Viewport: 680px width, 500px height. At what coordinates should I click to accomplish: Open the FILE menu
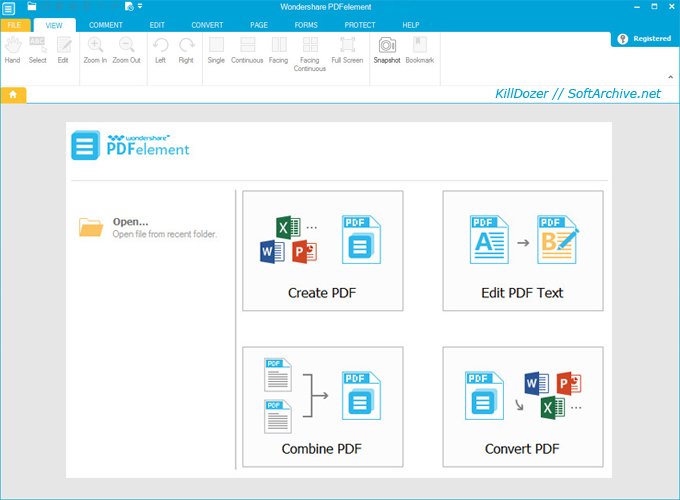[15, 25]
